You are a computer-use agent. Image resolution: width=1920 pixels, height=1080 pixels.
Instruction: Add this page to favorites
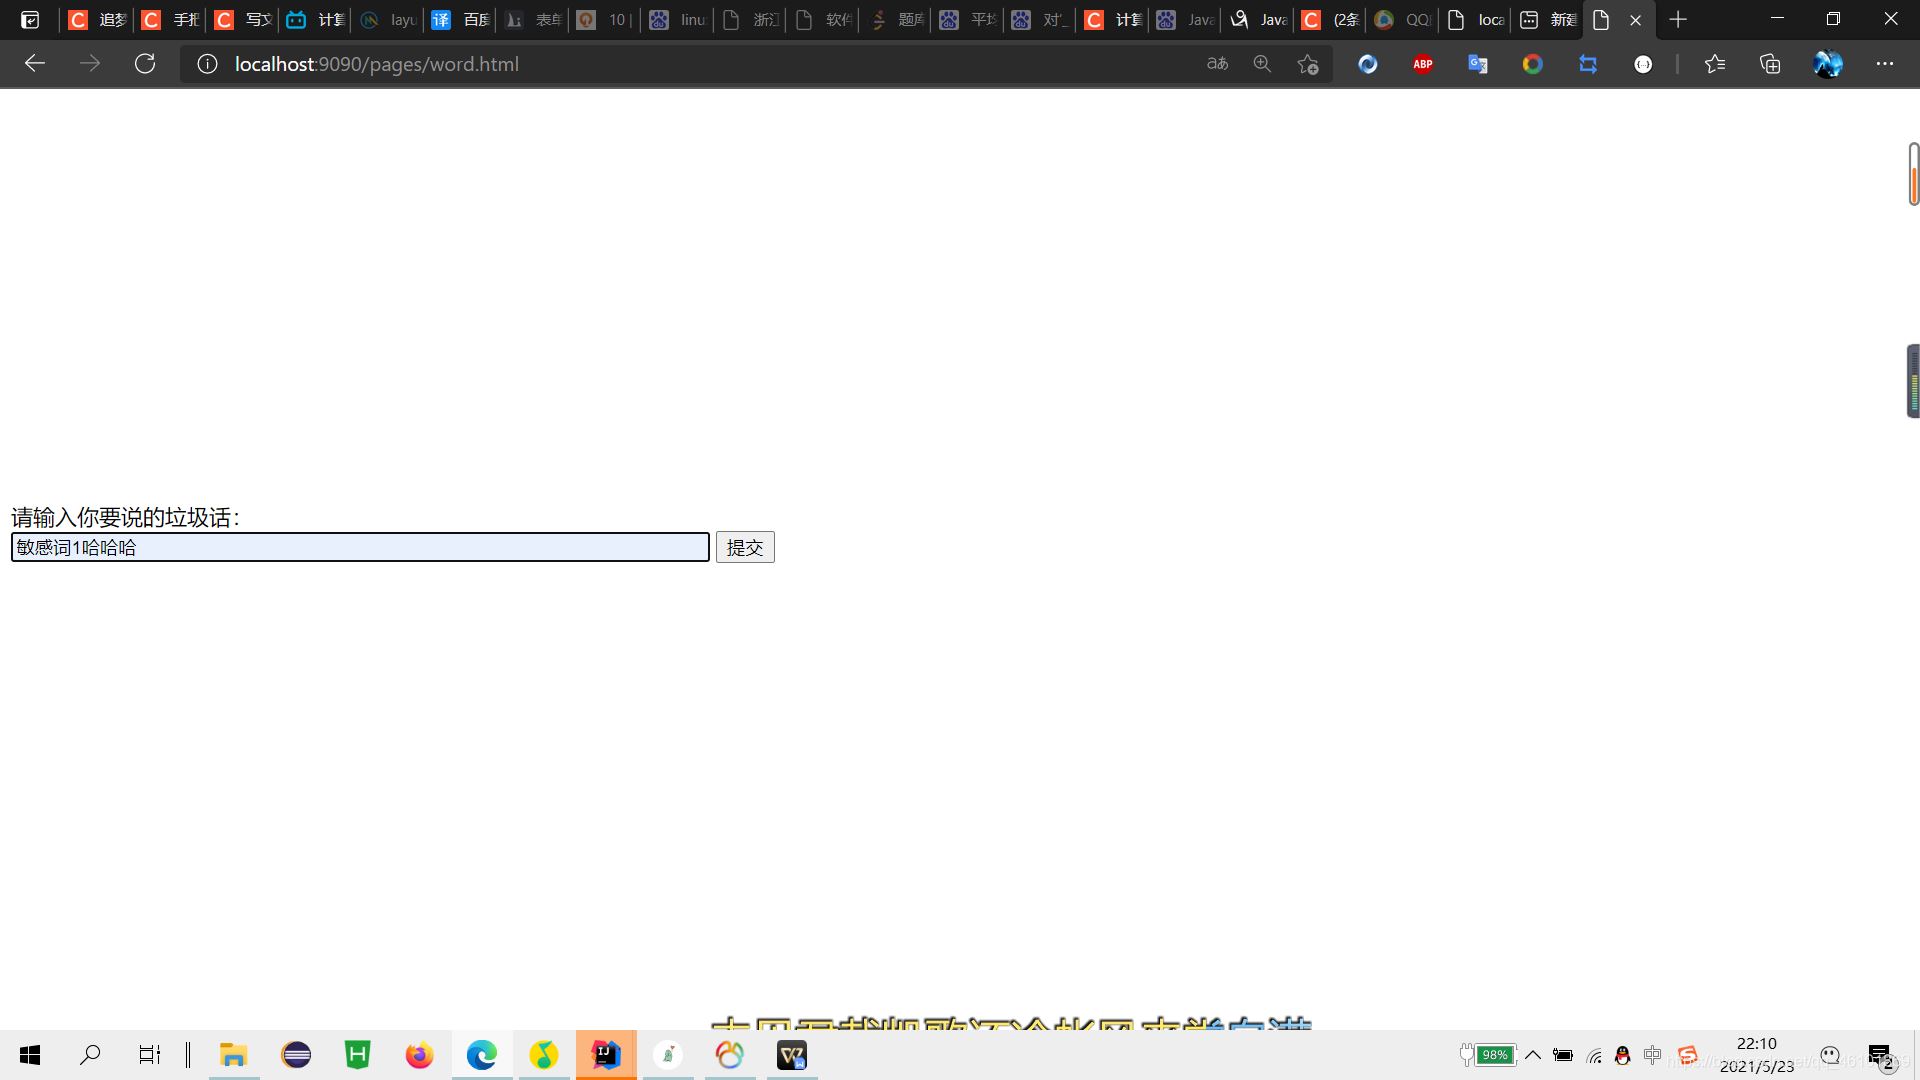point(1307,64)
